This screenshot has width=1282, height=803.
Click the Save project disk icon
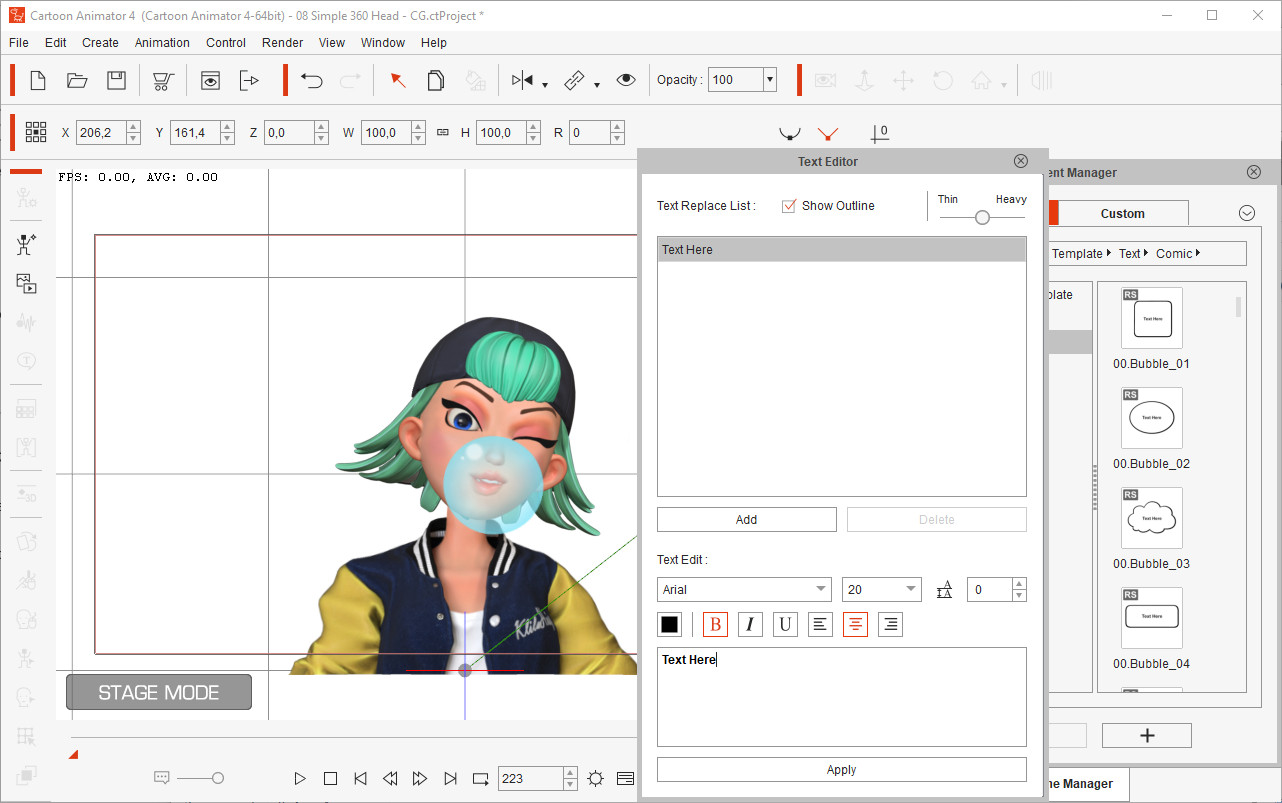pyautogui.click(x=117, y=81)
